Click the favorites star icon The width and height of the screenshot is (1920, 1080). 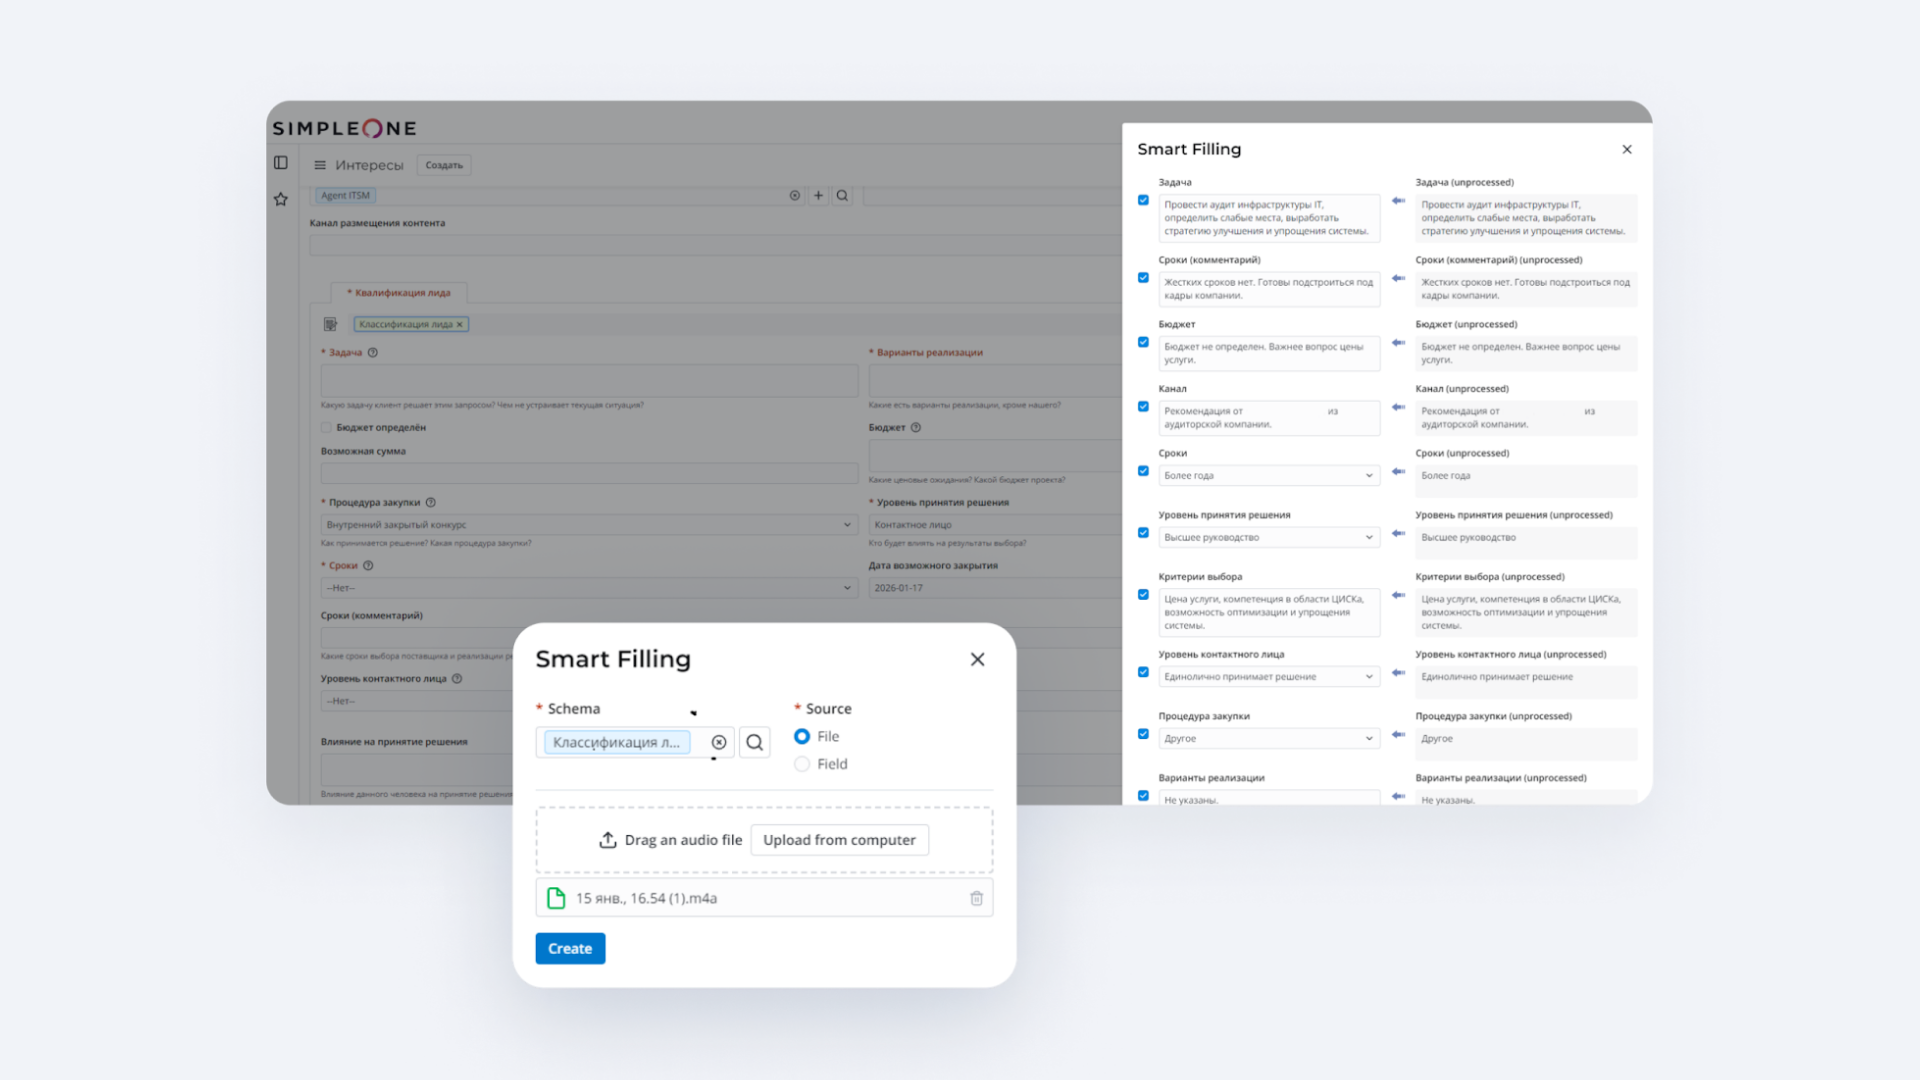[x=281, y=199]
